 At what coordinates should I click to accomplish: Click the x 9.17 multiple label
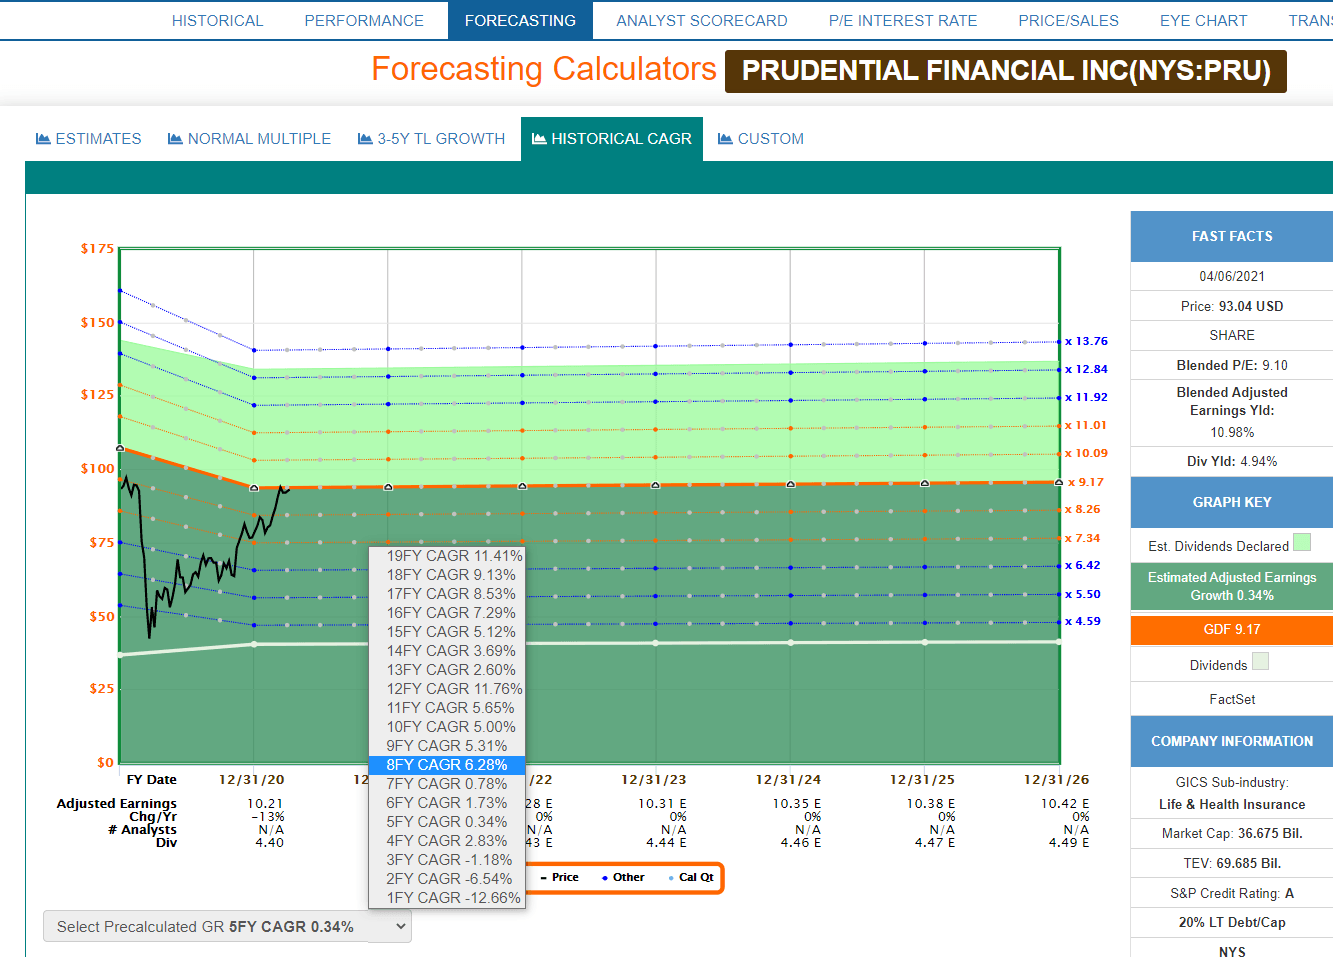click(1086, 483)
